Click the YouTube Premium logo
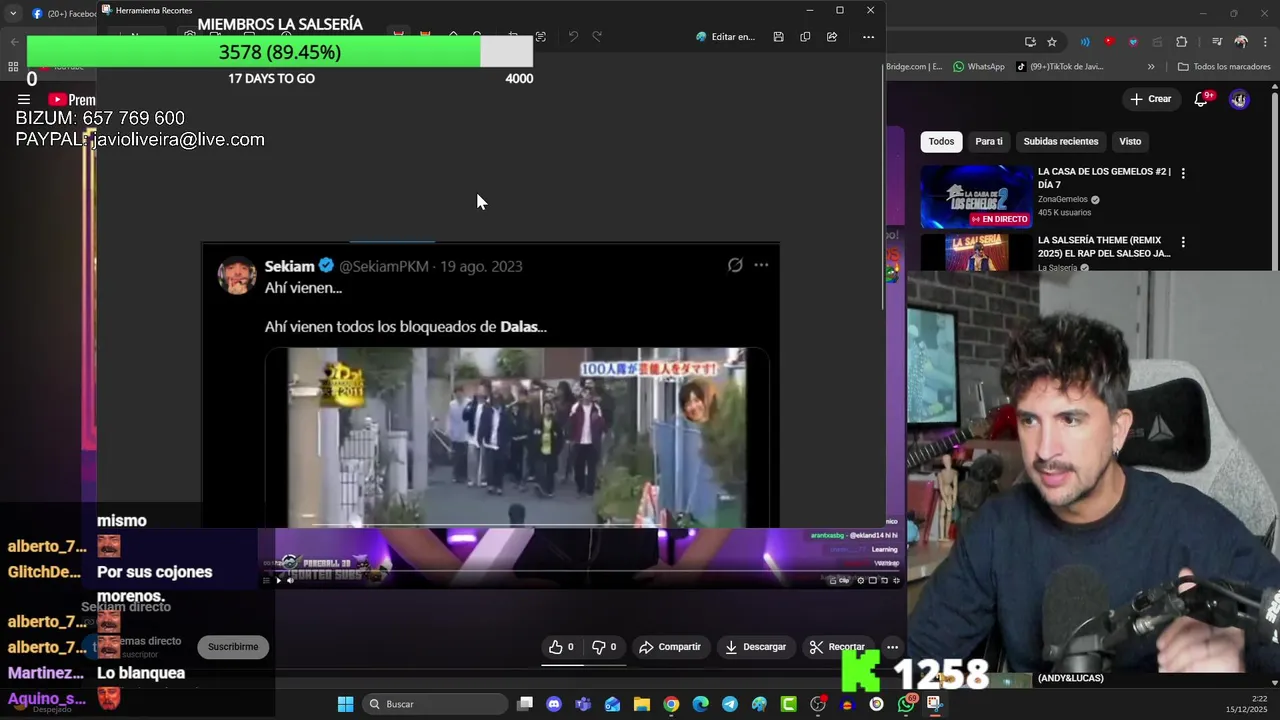The width and height of the screenshot is (1280, 720). [x=72, y=100]
